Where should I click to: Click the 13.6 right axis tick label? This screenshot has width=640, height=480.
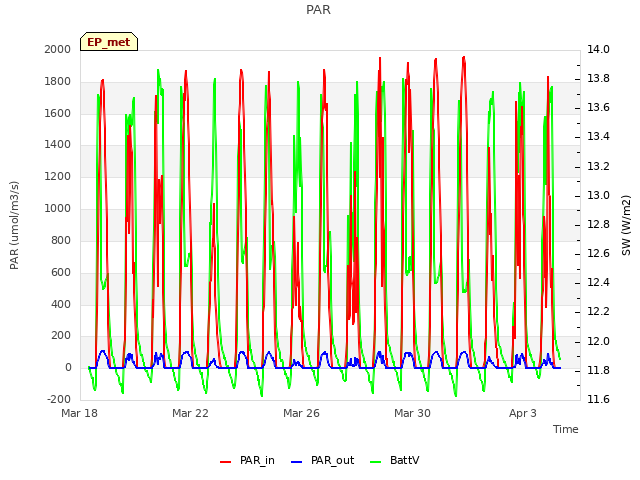(x=598, y=107)
